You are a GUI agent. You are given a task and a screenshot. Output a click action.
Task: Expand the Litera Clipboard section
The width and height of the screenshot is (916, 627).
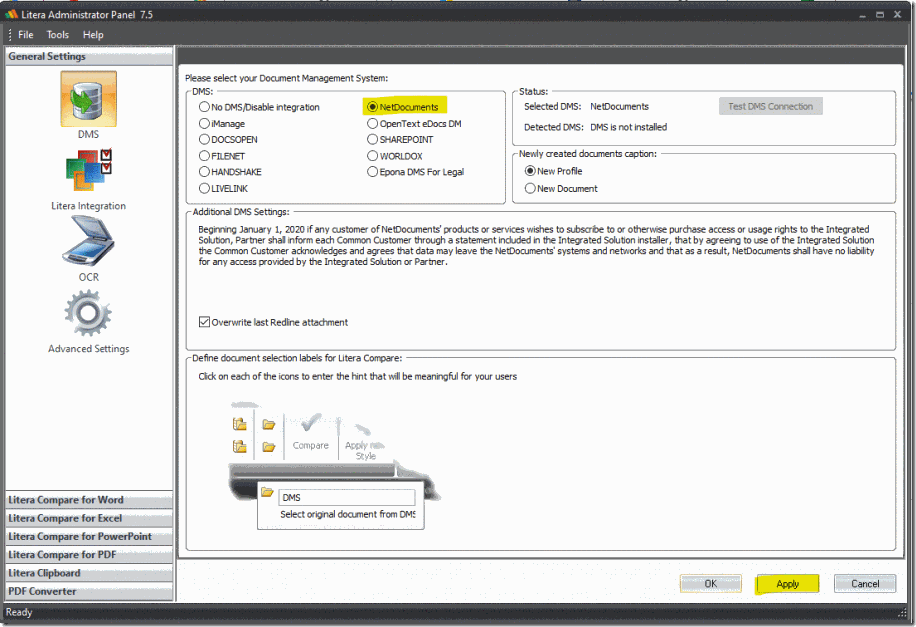89,573
